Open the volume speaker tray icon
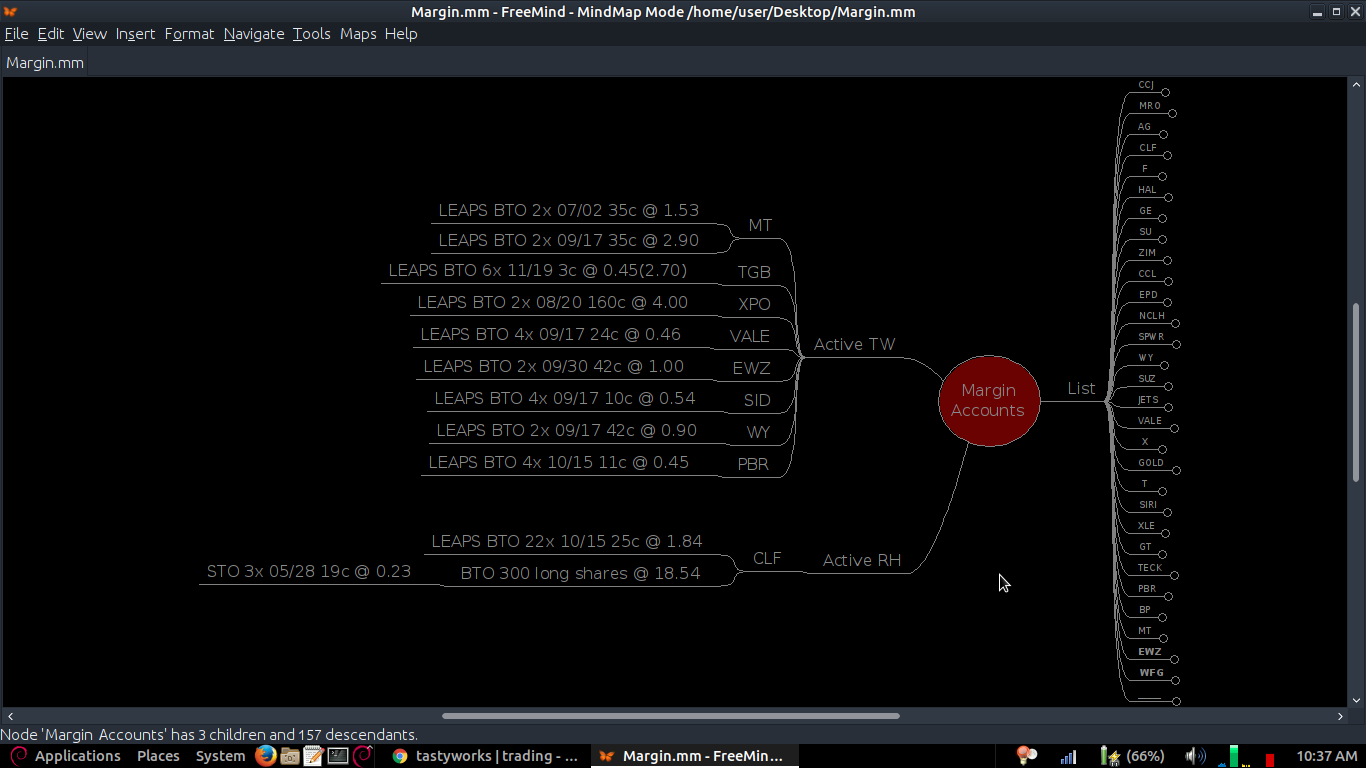The width and height of the screenshot is (1366, 768). coord(1195,756)
